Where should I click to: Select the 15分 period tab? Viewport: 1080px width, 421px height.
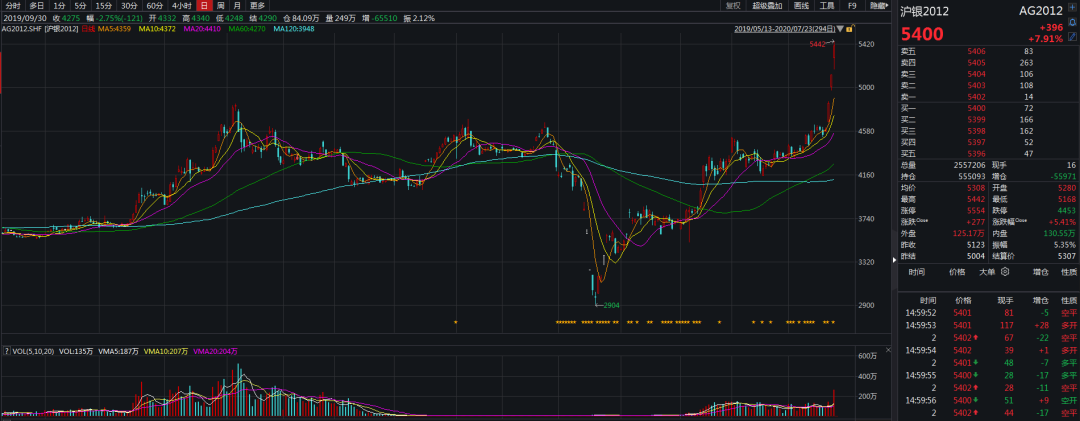point(103,6)
